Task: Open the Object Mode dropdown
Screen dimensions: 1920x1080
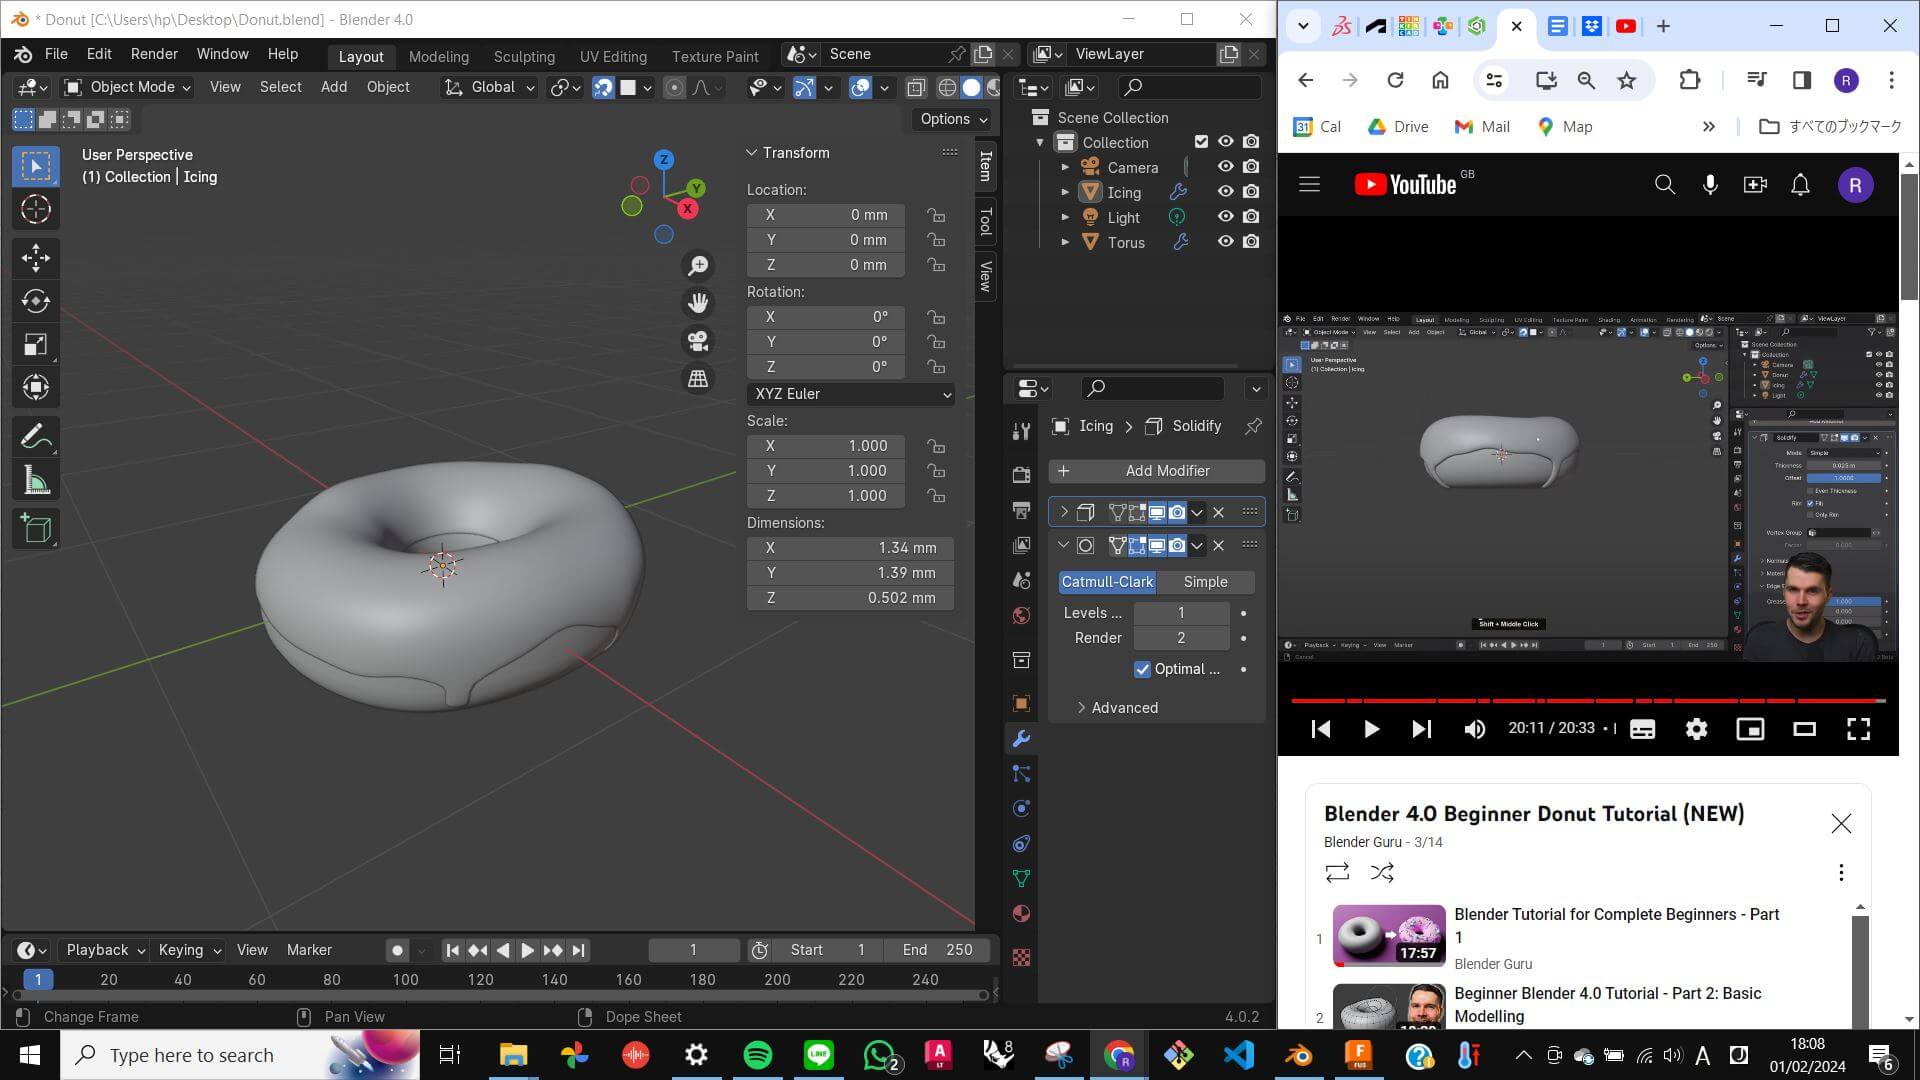Action: [127, 88]
